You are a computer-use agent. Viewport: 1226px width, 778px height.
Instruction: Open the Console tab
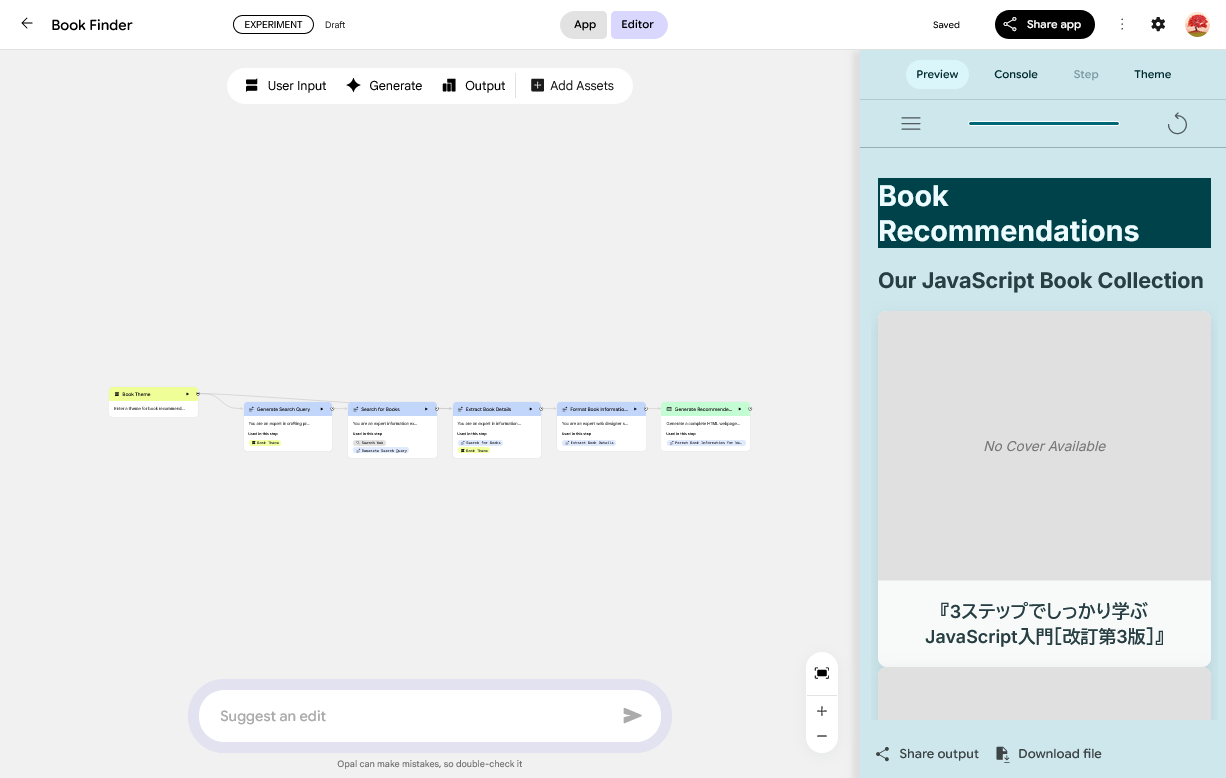point(1015,74)
